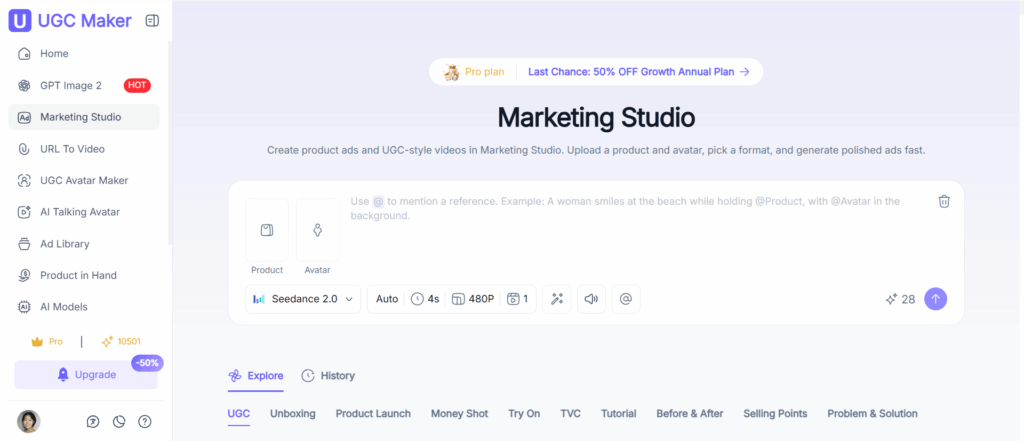1024x441 pixels.
Task: Select Marketing Studio in the sidebar
Action: tap(84, 118)
